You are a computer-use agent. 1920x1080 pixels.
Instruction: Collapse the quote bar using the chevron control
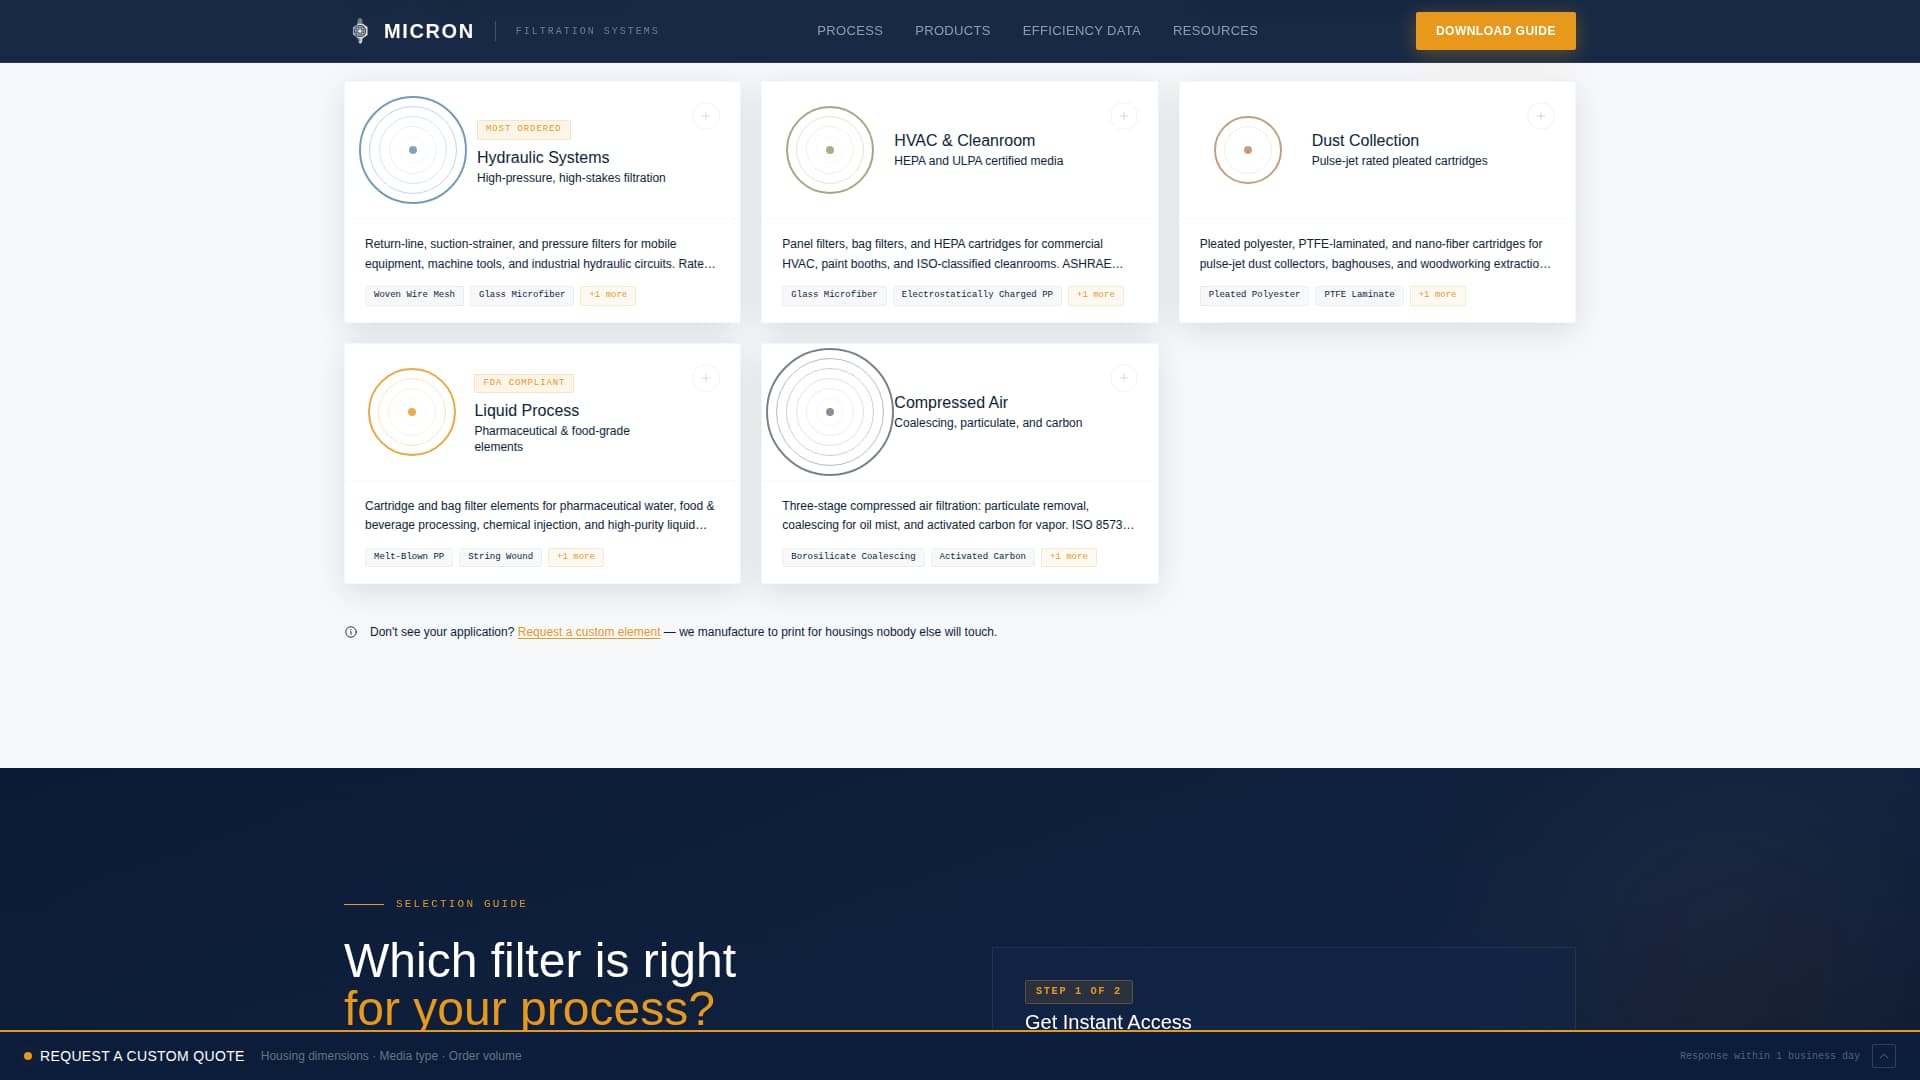coord(1883,1055)
